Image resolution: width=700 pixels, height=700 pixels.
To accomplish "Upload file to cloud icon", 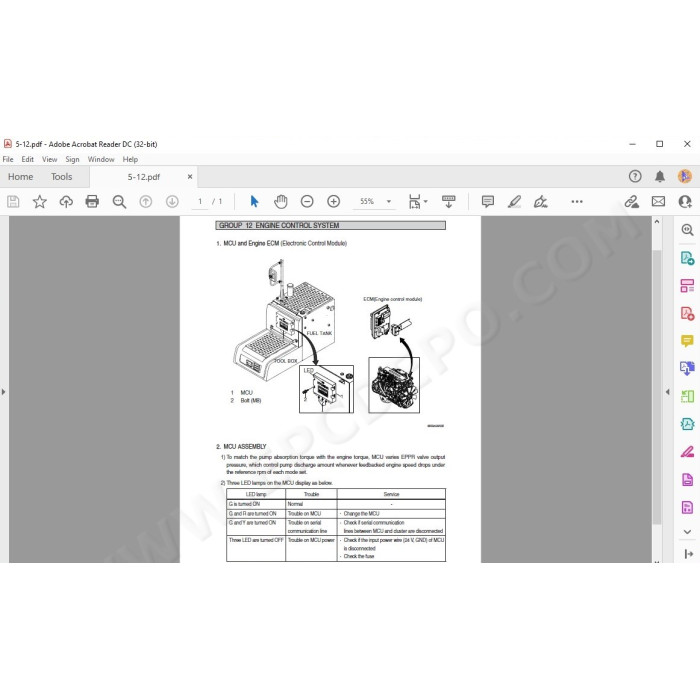I will [66, 202].
